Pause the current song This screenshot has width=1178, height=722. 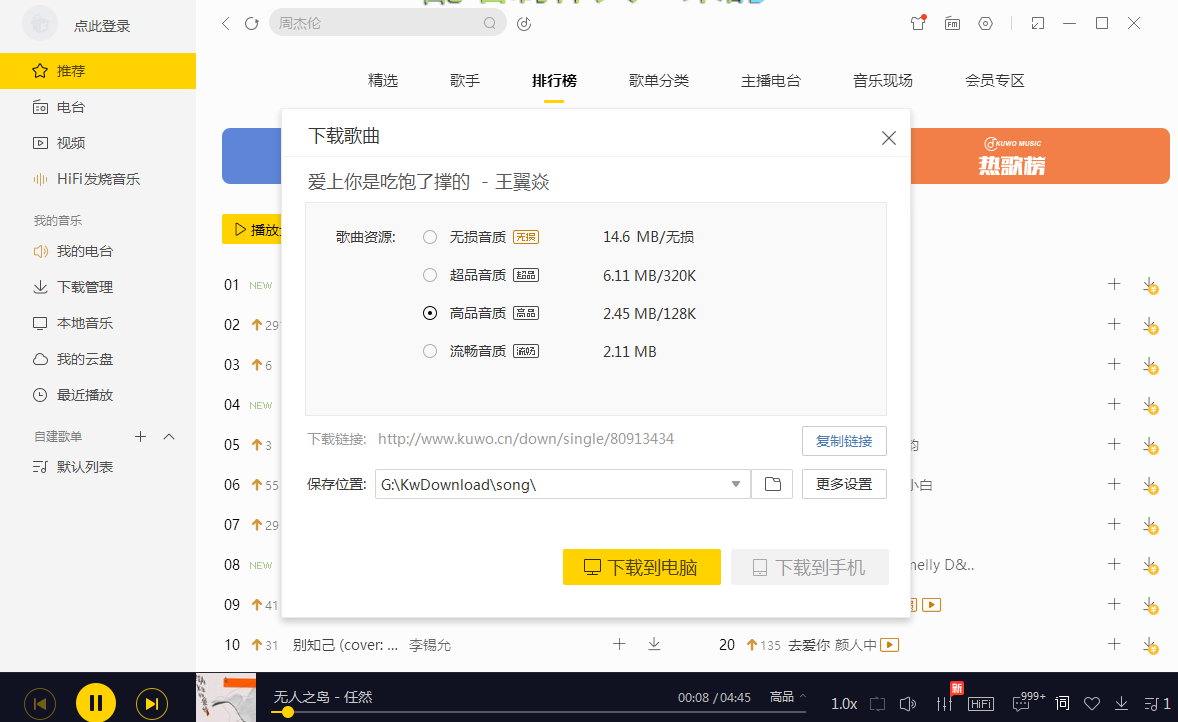pyautogui.click(x=95, y=703)
